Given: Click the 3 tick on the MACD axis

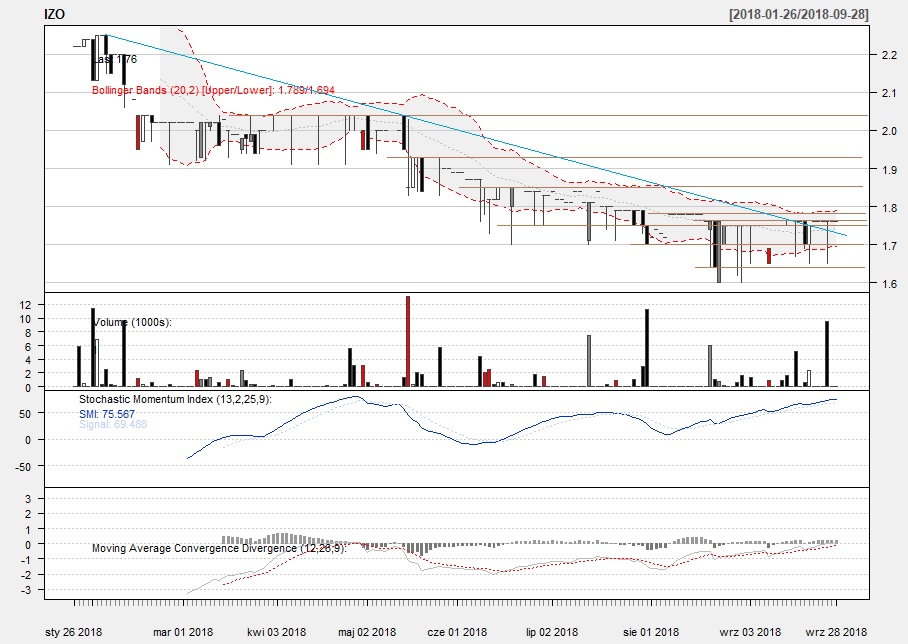Looking at the screenshot, I should pyautogui.click(x=27, y=499).
